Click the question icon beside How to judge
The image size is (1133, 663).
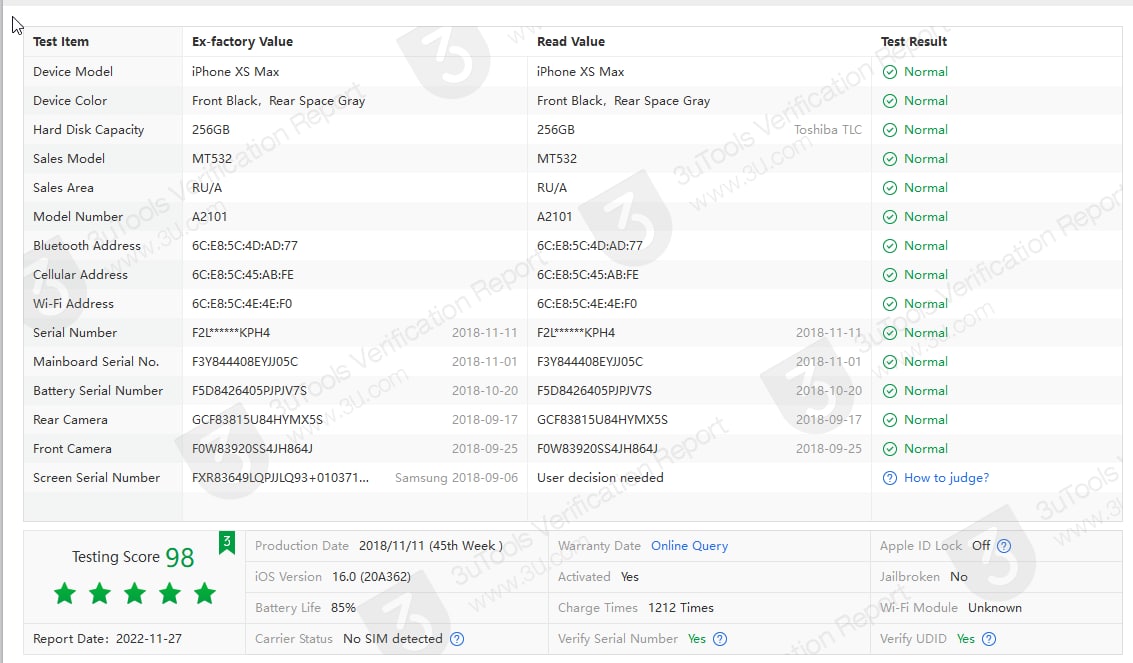[890, 478]
